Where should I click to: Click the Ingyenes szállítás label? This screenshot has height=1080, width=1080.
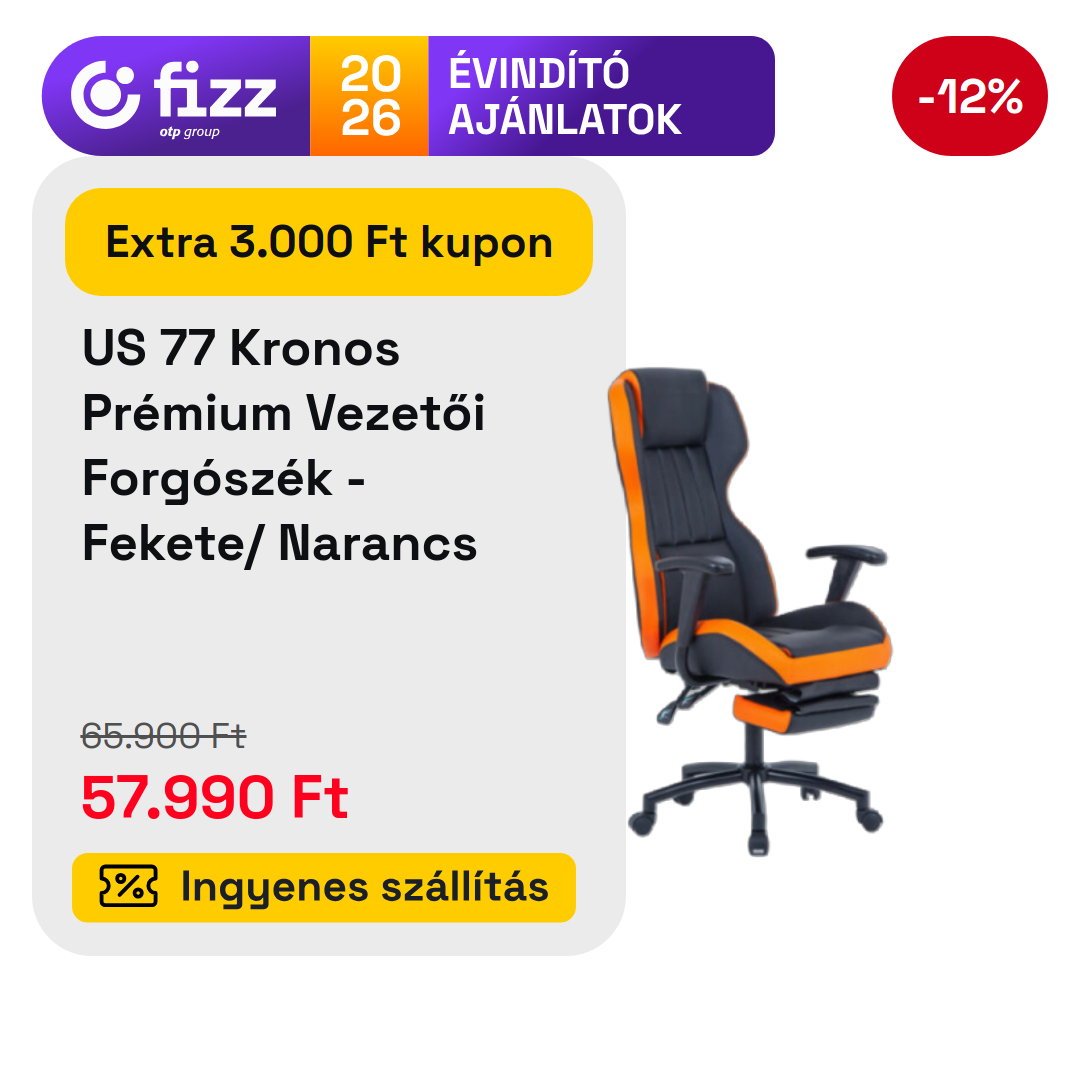click(364, 886)
